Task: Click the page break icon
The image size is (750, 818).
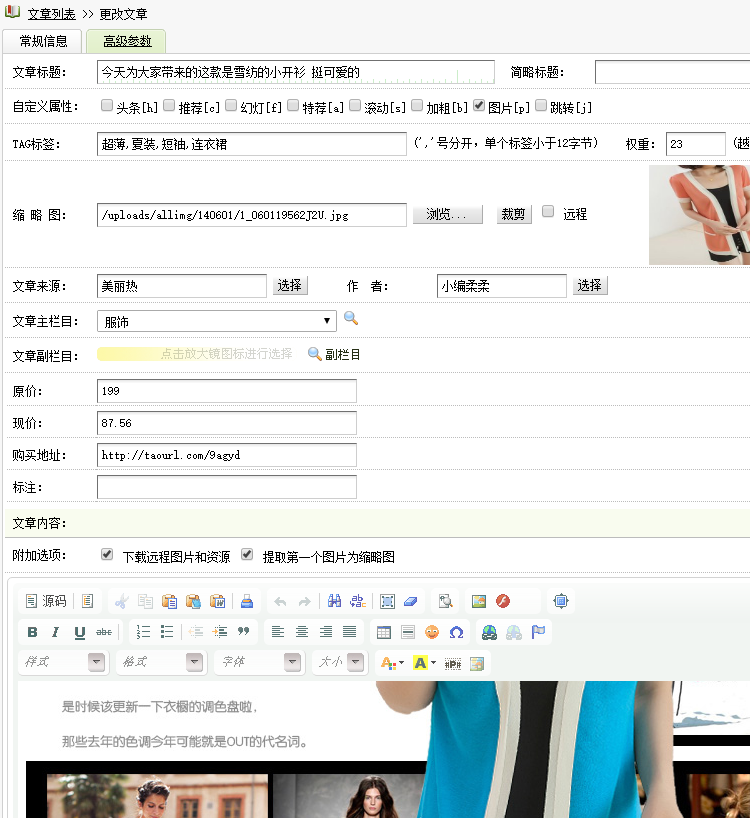Action: tap(453, 664)
